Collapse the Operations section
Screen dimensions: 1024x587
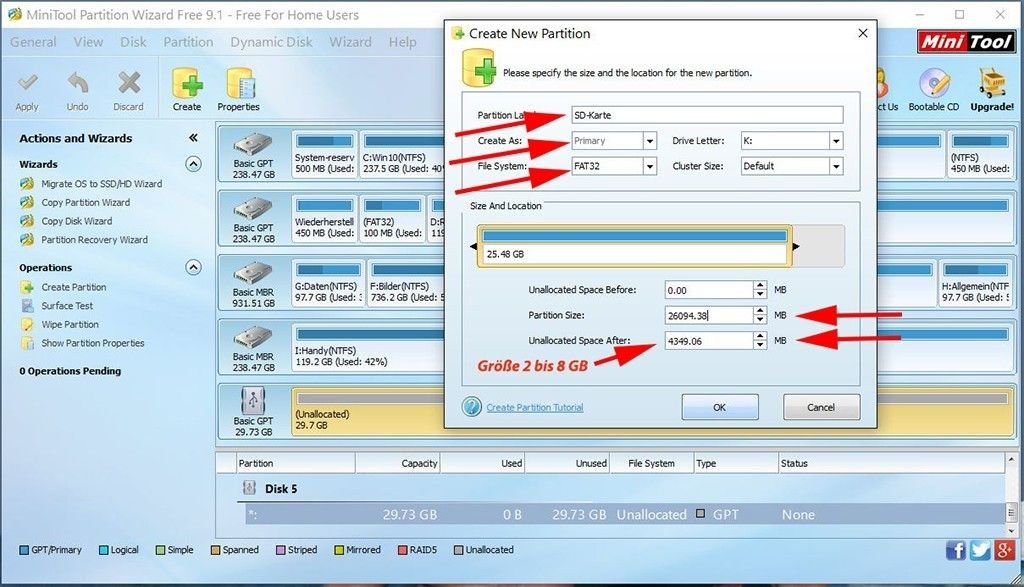pos(193,267)
